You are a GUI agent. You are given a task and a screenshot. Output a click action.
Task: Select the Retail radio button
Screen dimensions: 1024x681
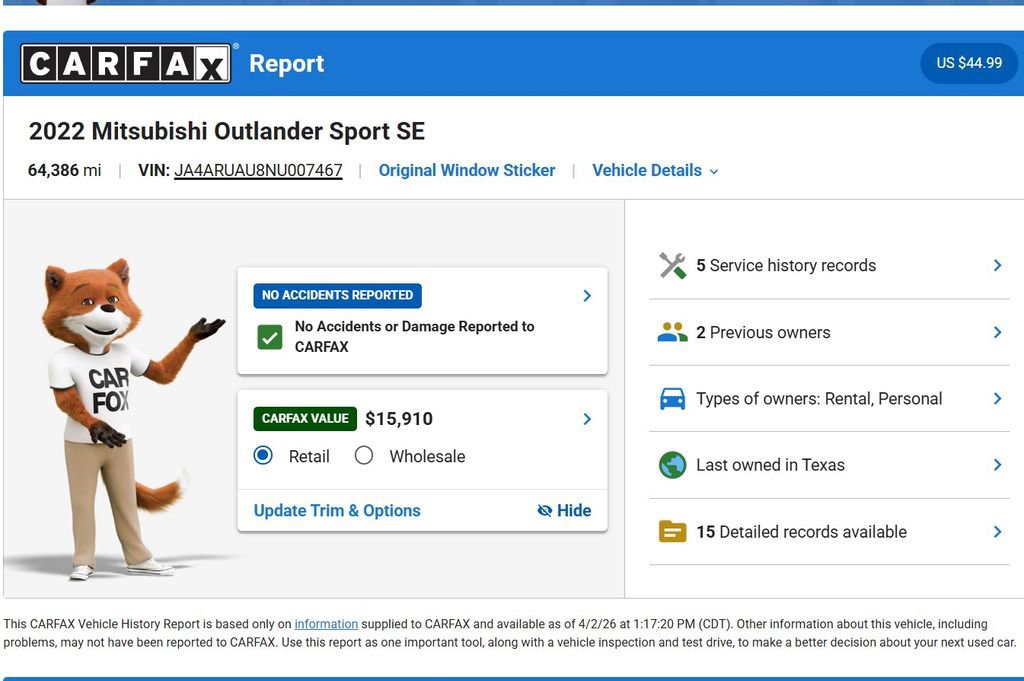click(262, 456)
